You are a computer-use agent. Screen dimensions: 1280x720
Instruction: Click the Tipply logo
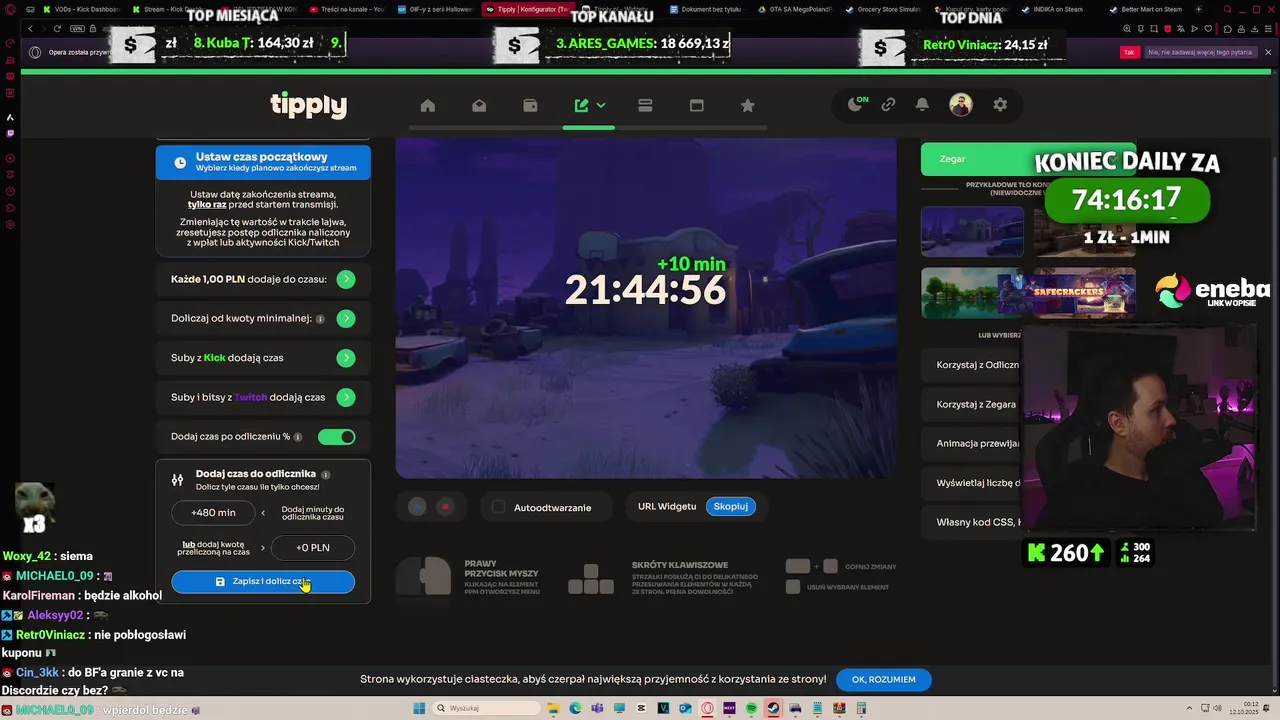click(x=308, y=105)
